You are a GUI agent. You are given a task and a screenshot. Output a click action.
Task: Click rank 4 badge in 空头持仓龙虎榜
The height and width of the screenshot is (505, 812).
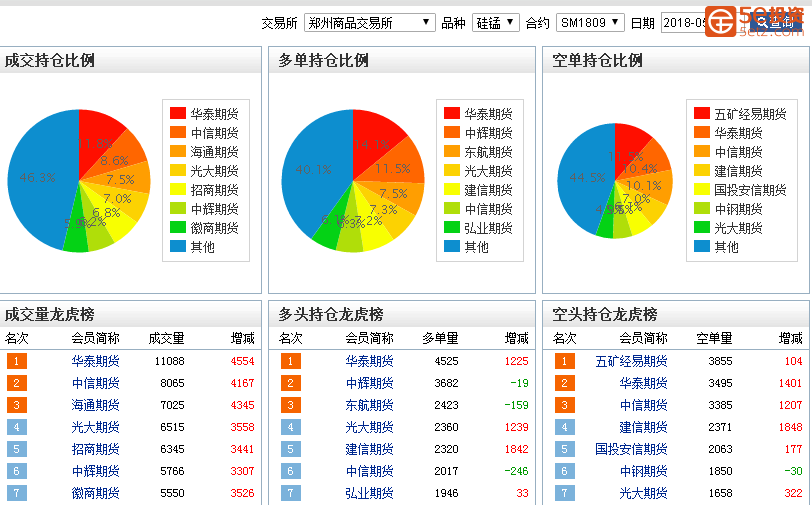click(564, 427)
